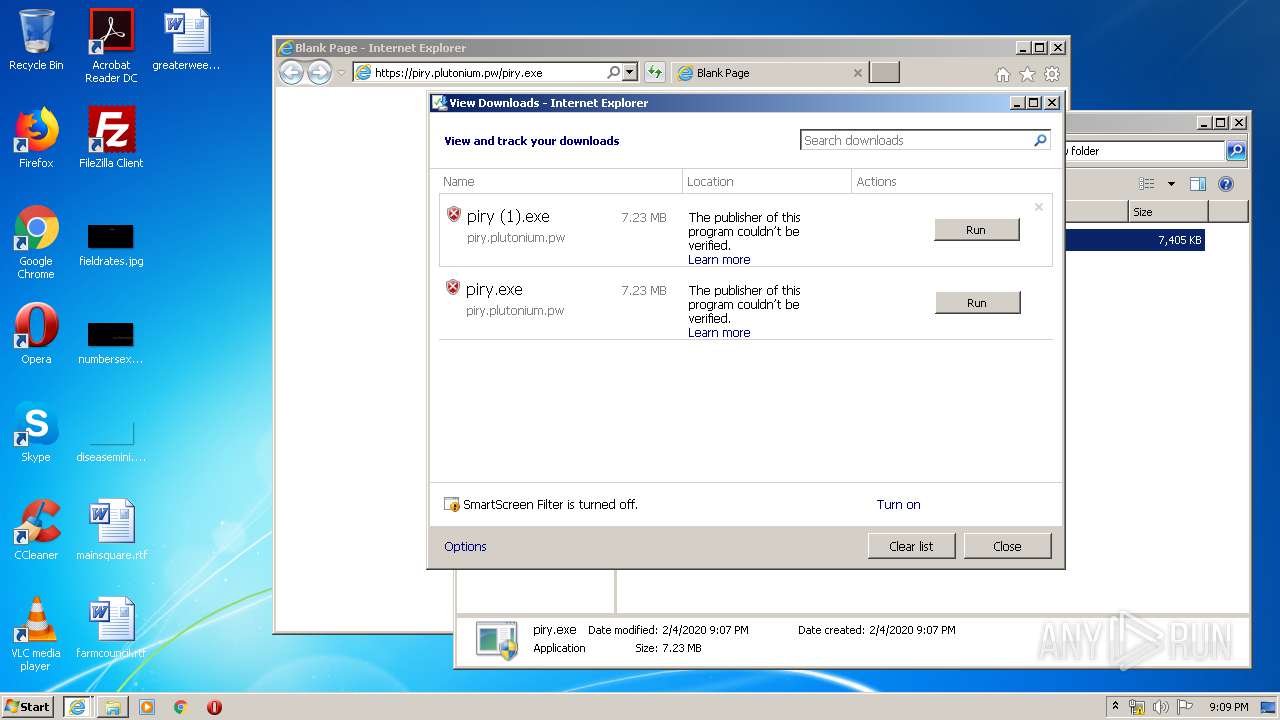Open Learn more for piry (1).exe
1280x720 pixels.
coord(719,260)
